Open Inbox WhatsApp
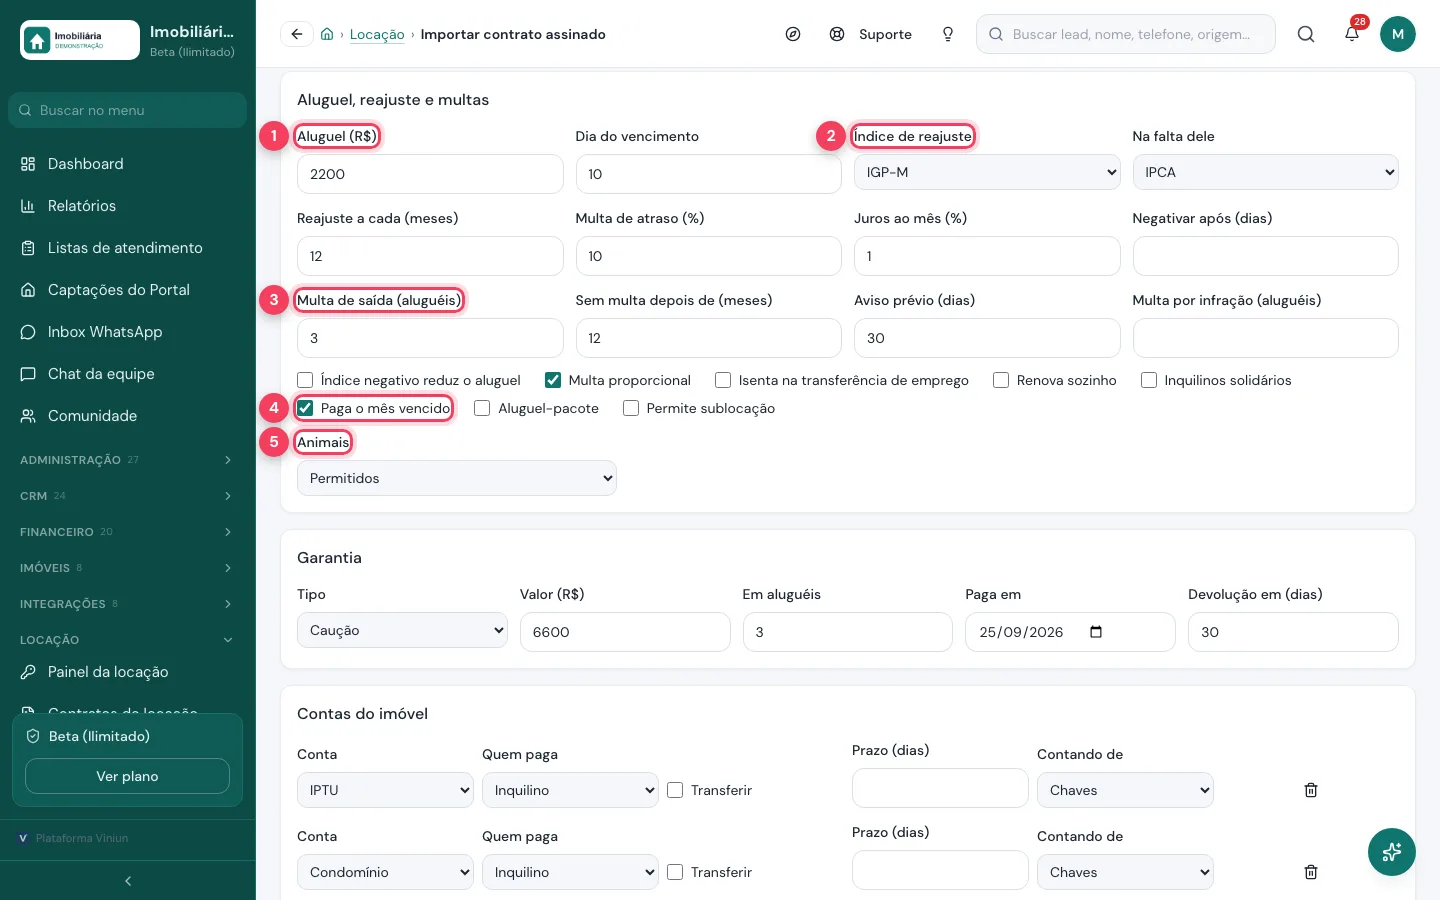This screenshot has height=900, width=1440. coord(128,332)
